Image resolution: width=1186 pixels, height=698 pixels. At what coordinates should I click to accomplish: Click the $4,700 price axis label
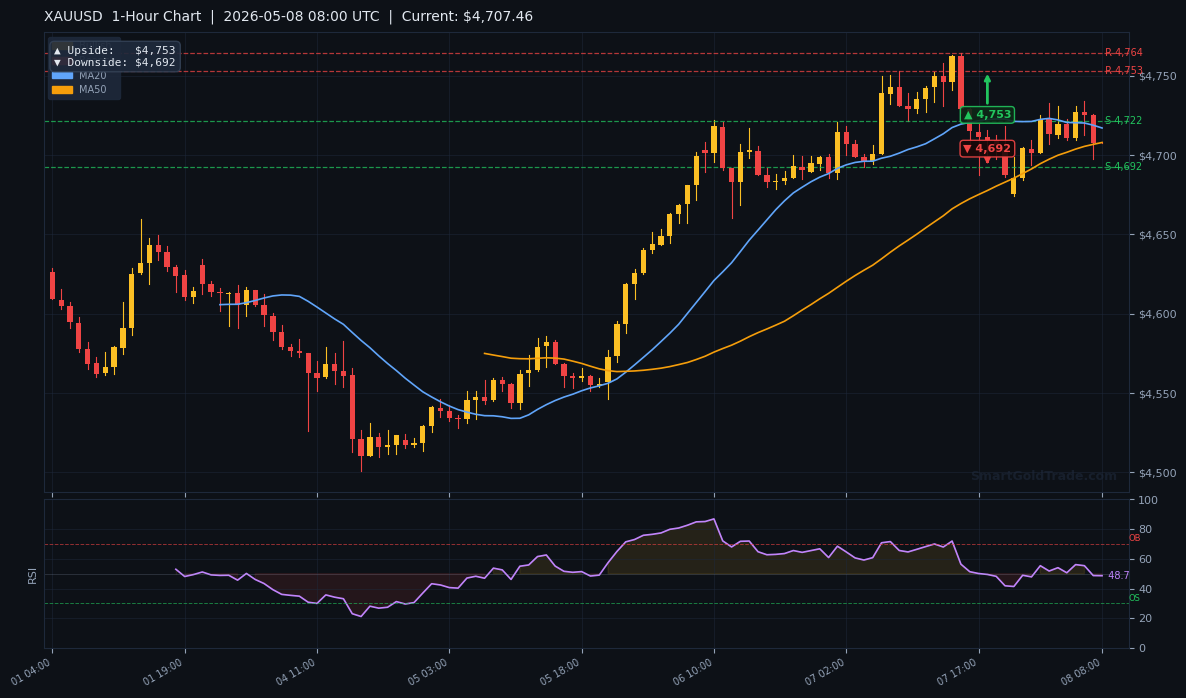(1157, 156)
